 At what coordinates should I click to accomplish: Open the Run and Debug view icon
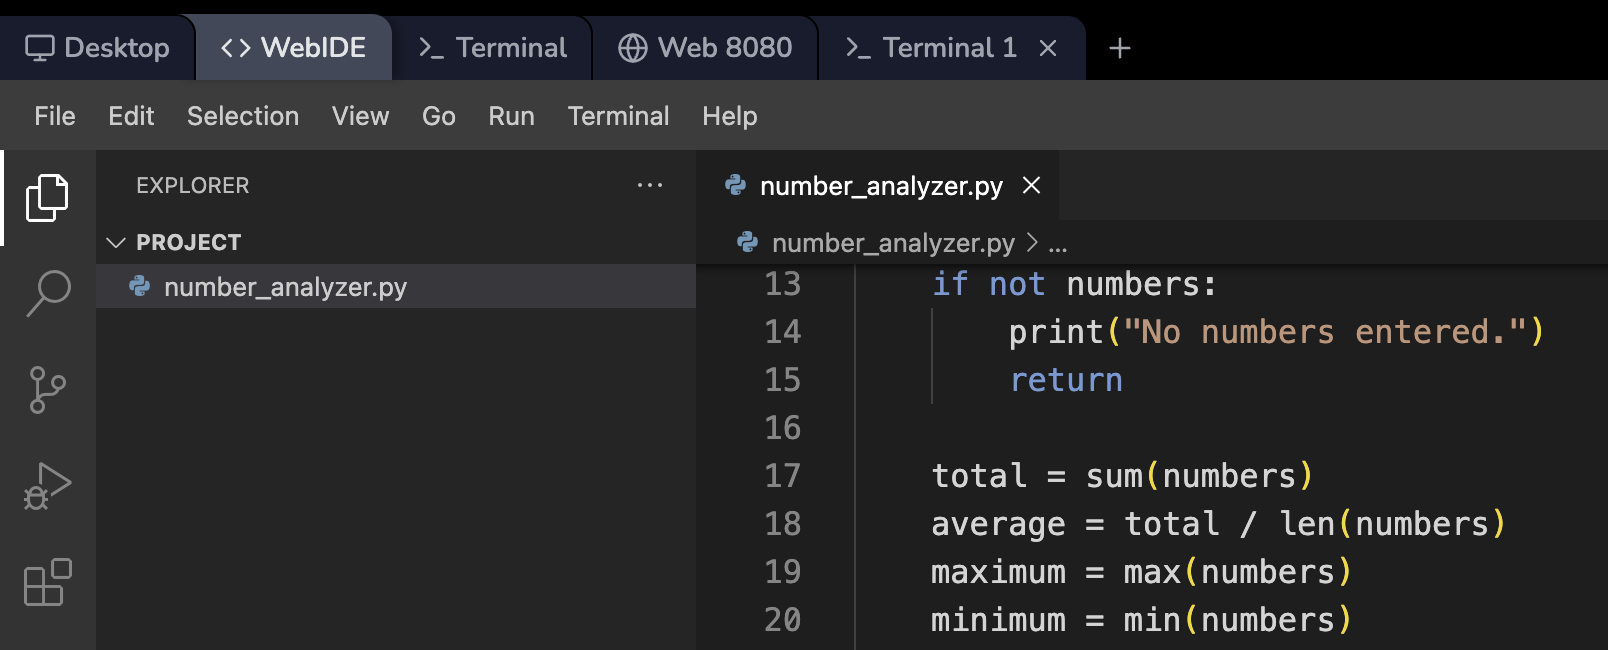47,486
